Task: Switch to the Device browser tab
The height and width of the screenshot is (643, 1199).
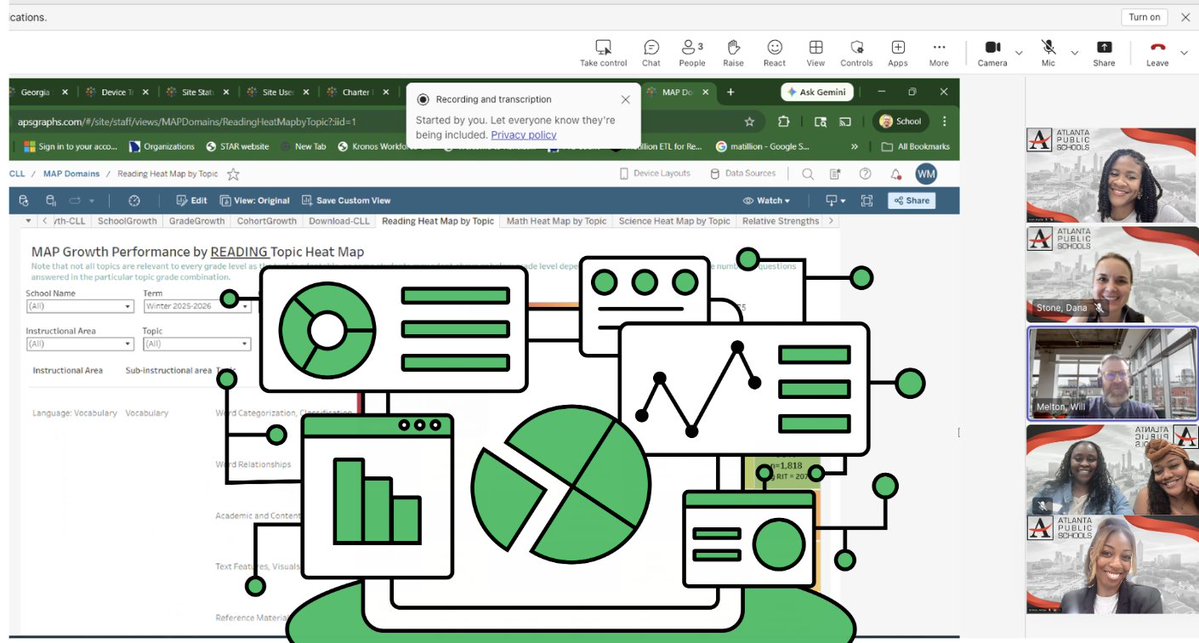Action: click(116, 92)
